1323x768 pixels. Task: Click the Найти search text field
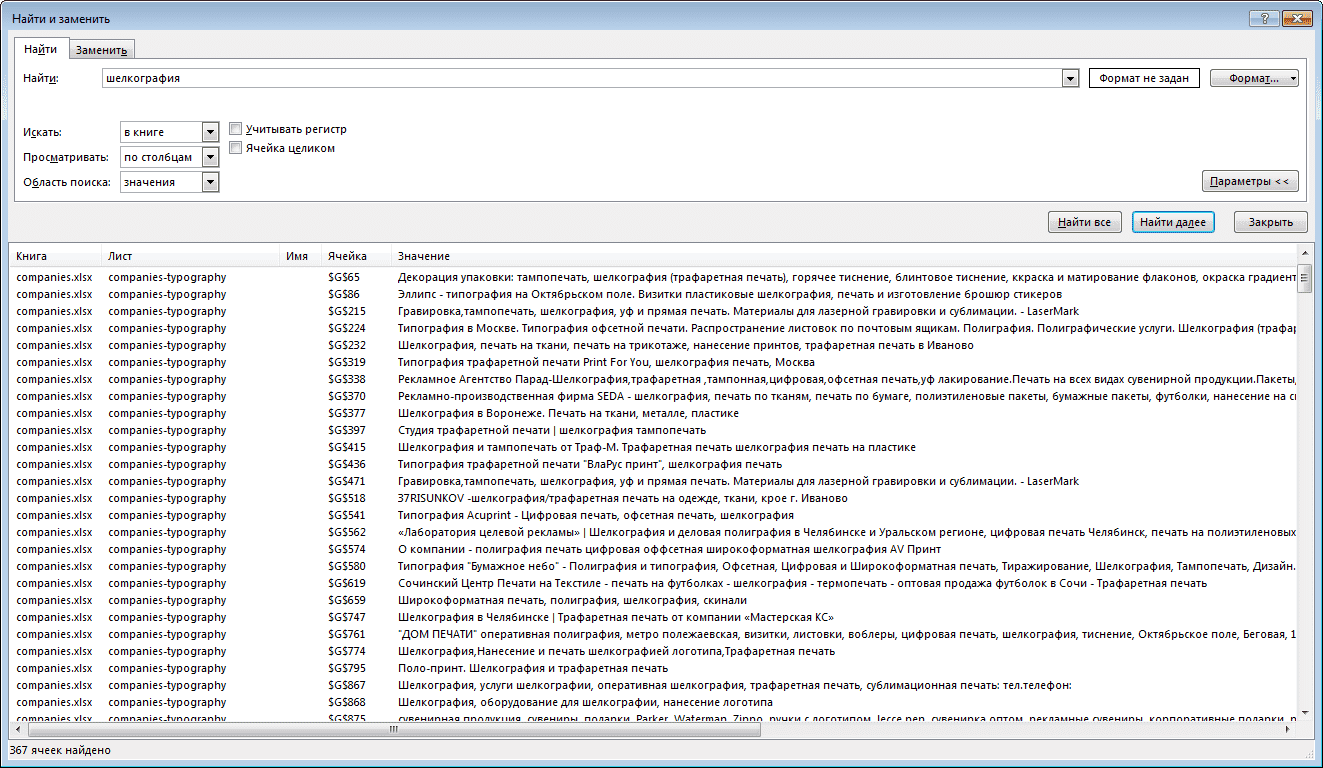coord(581,78)
